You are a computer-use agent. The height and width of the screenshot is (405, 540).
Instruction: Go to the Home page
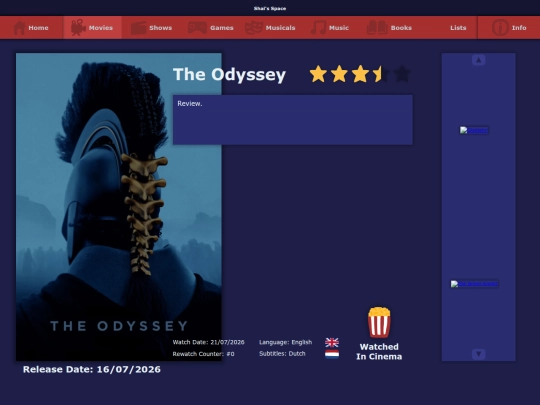(31, 28)
